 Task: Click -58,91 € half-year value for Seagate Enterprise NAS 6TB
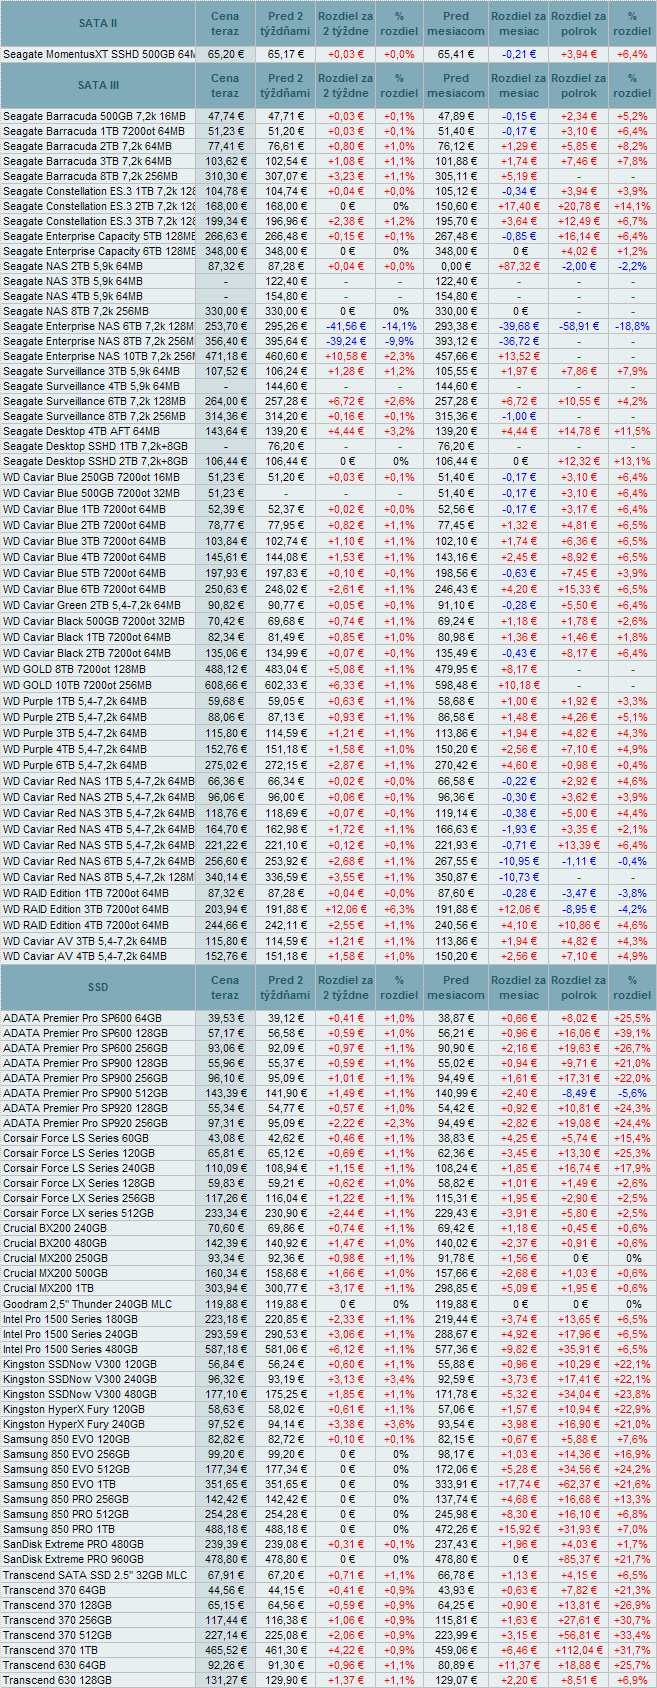point(579,326)
